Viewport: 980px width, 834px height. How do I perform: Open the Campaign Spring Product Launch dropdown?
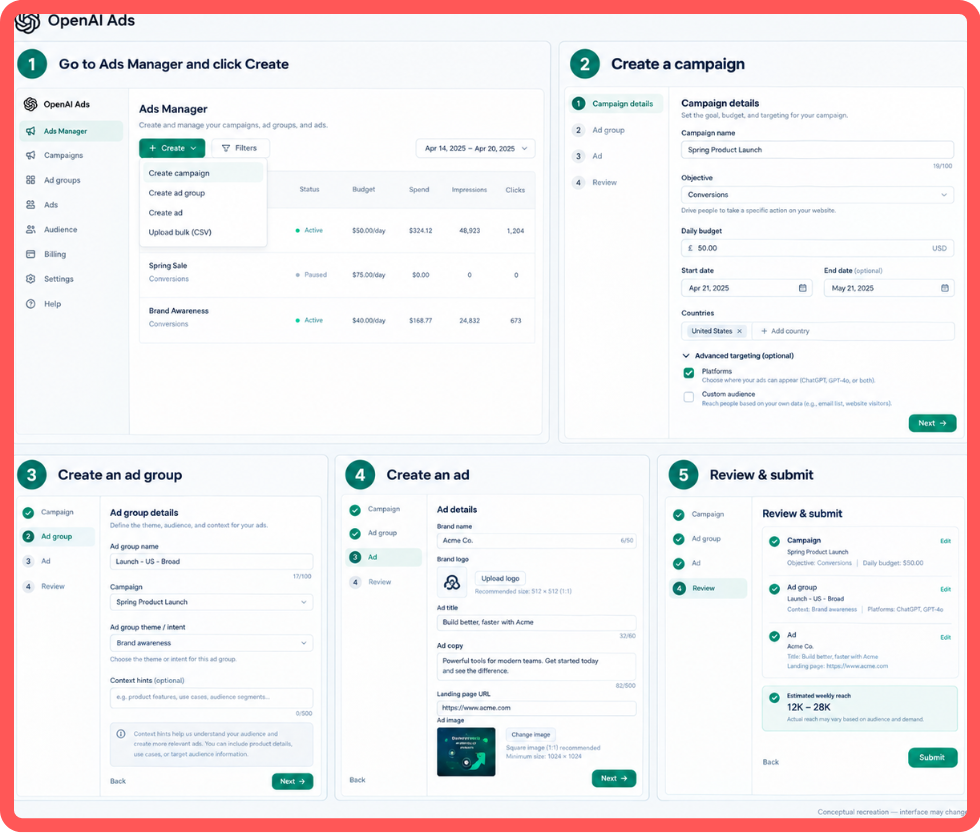pyautogui.click(x=211, y=602)
